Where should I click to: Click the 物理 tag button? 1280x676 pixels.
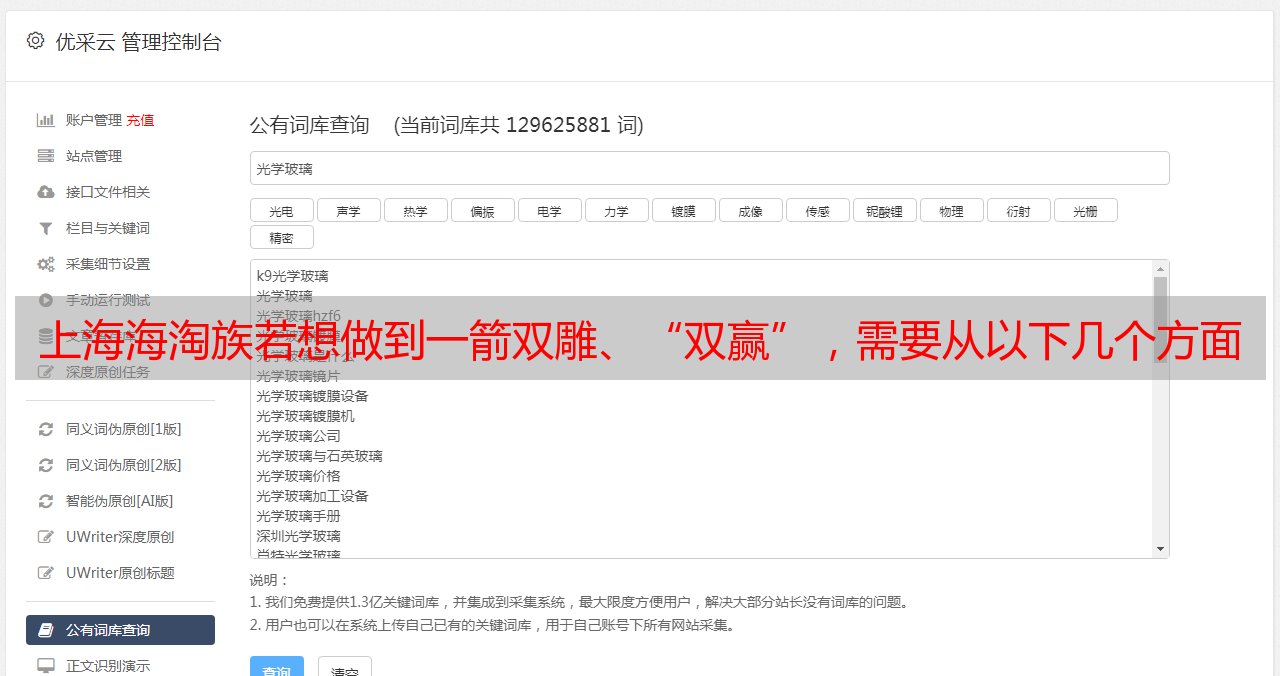[x=951, y=210]
